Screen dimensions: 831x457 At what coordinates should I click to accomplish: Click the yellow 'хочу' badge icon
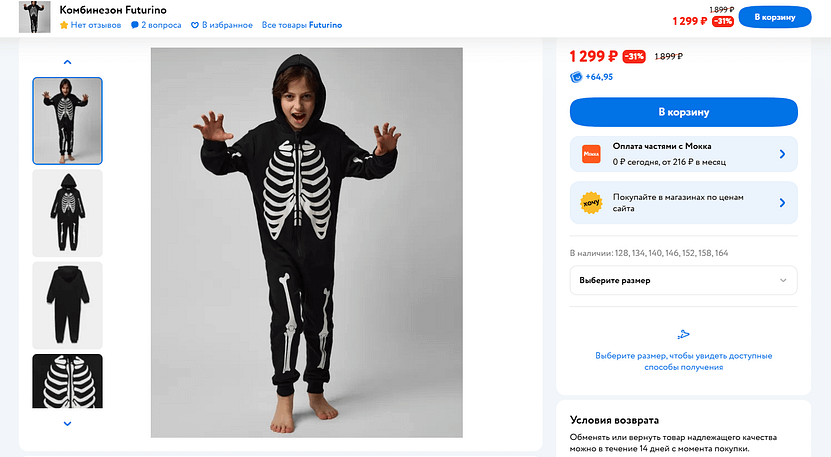(591, 203)
